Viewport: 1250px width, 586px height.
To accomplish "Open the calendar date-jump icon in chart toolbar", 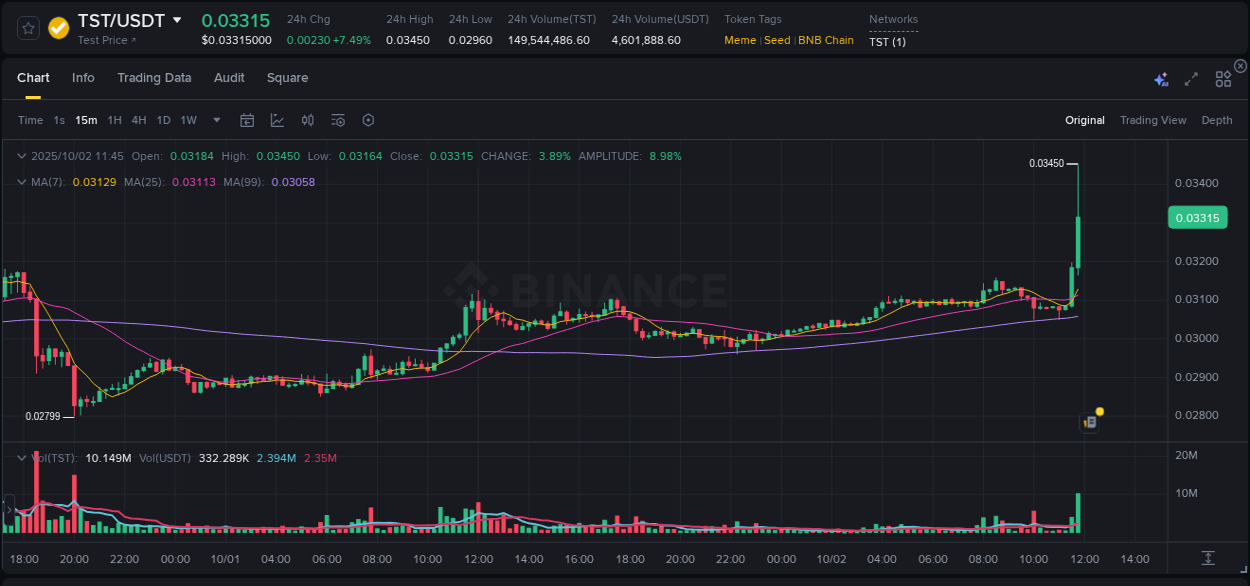I will 247,120.
